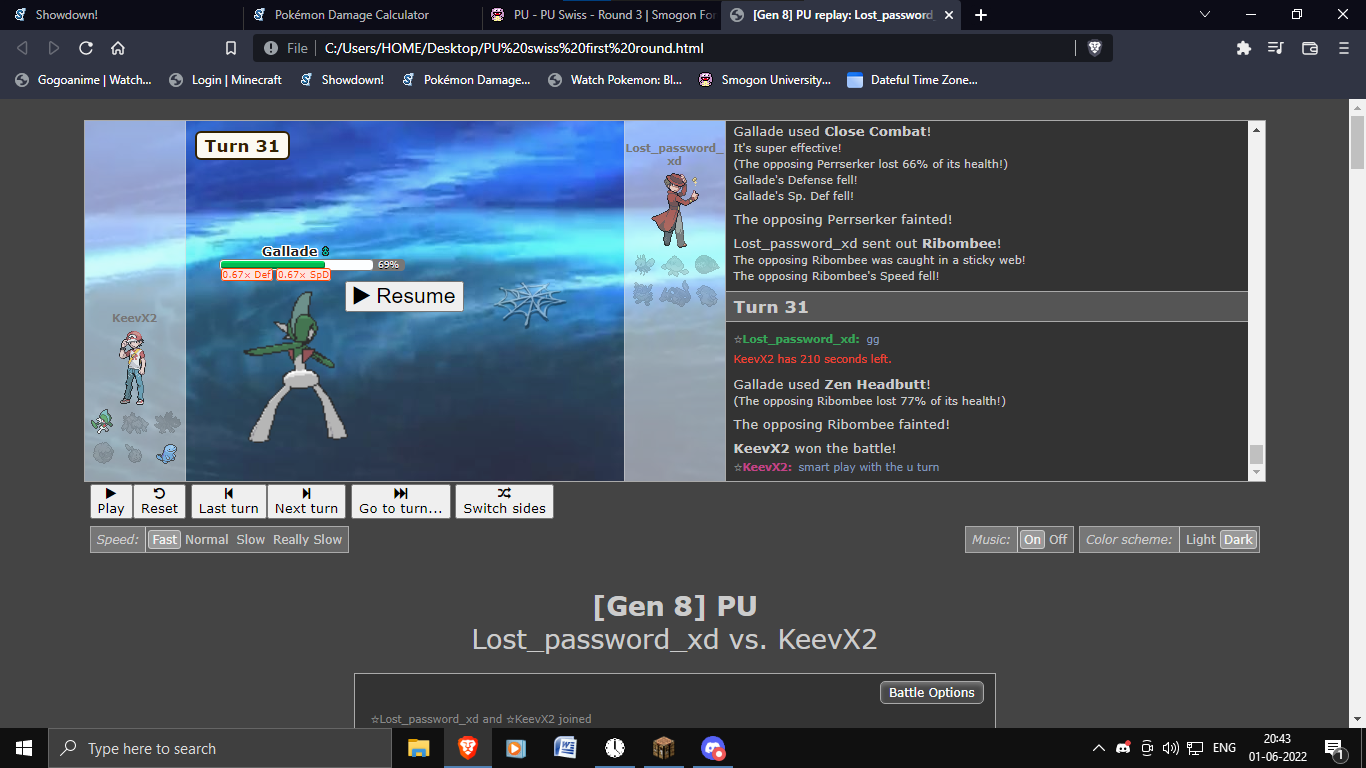1366x768 pixels.
Task: Click the Turn 31 indicator badge
Action: (242, 146)
